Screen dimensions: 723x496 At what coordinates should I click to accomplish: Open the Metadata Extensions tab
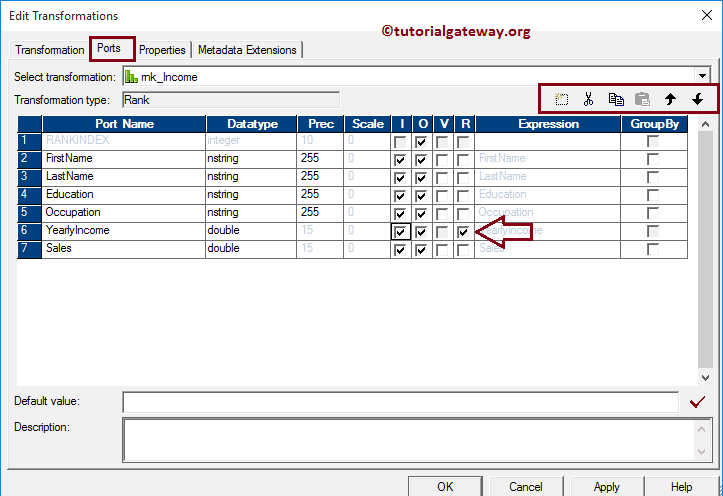(247, 50)
